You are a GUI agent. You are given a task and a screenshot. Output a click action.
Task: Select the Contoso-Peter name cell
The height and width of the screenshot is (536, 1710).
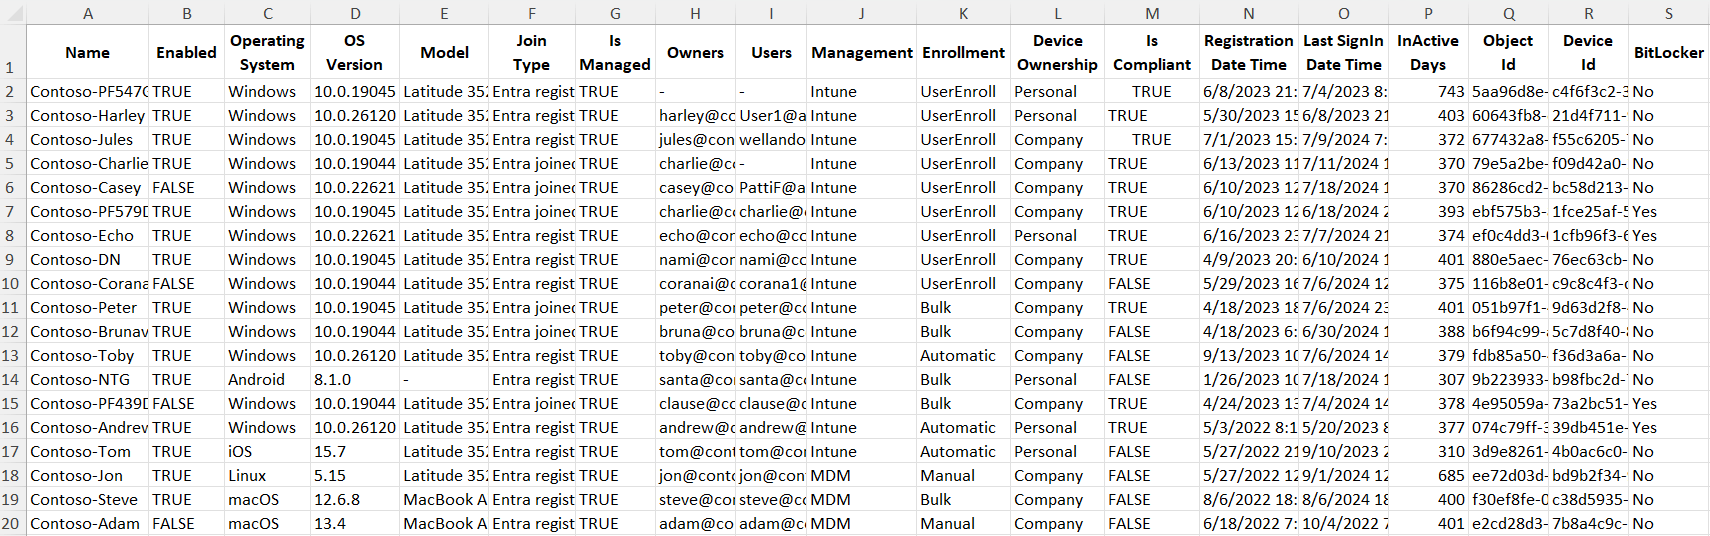click(88, 307)
